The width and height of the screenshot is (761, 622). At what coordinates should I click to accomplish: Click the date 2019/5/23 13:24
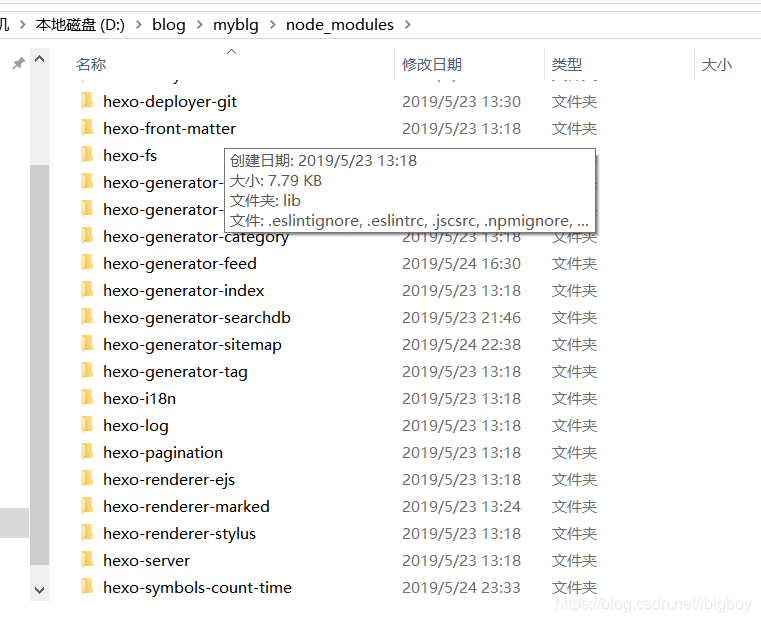[x=461, y=507]
